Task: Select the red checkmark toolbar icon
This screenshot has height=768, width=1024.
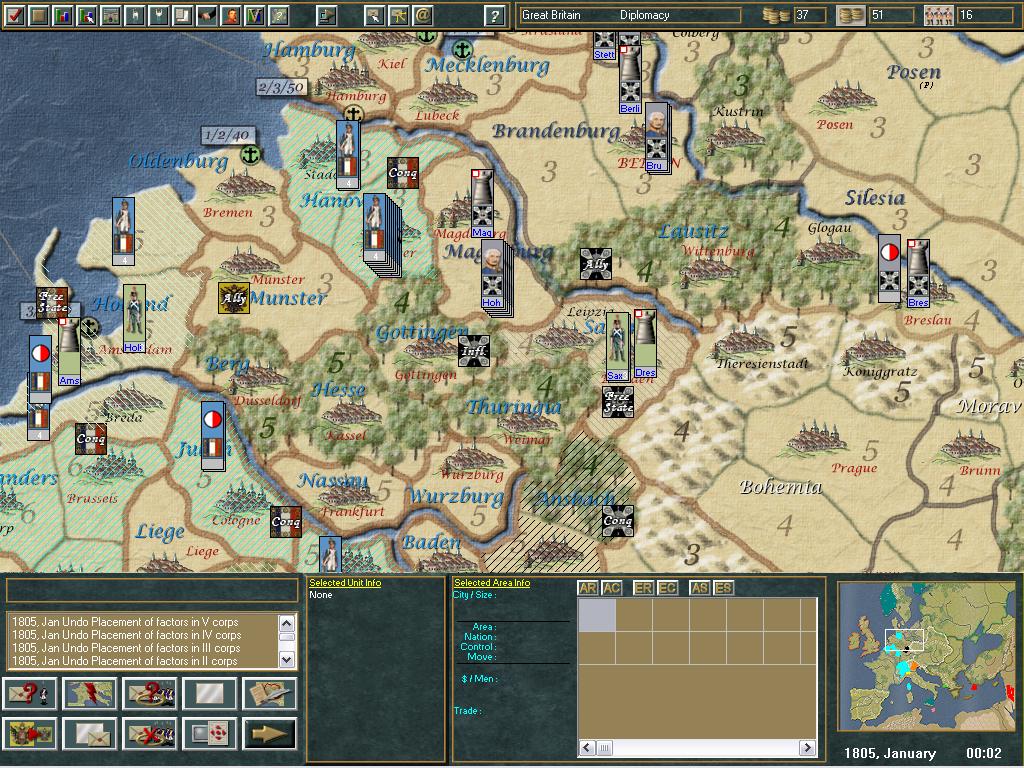Action: pos(14,15)
